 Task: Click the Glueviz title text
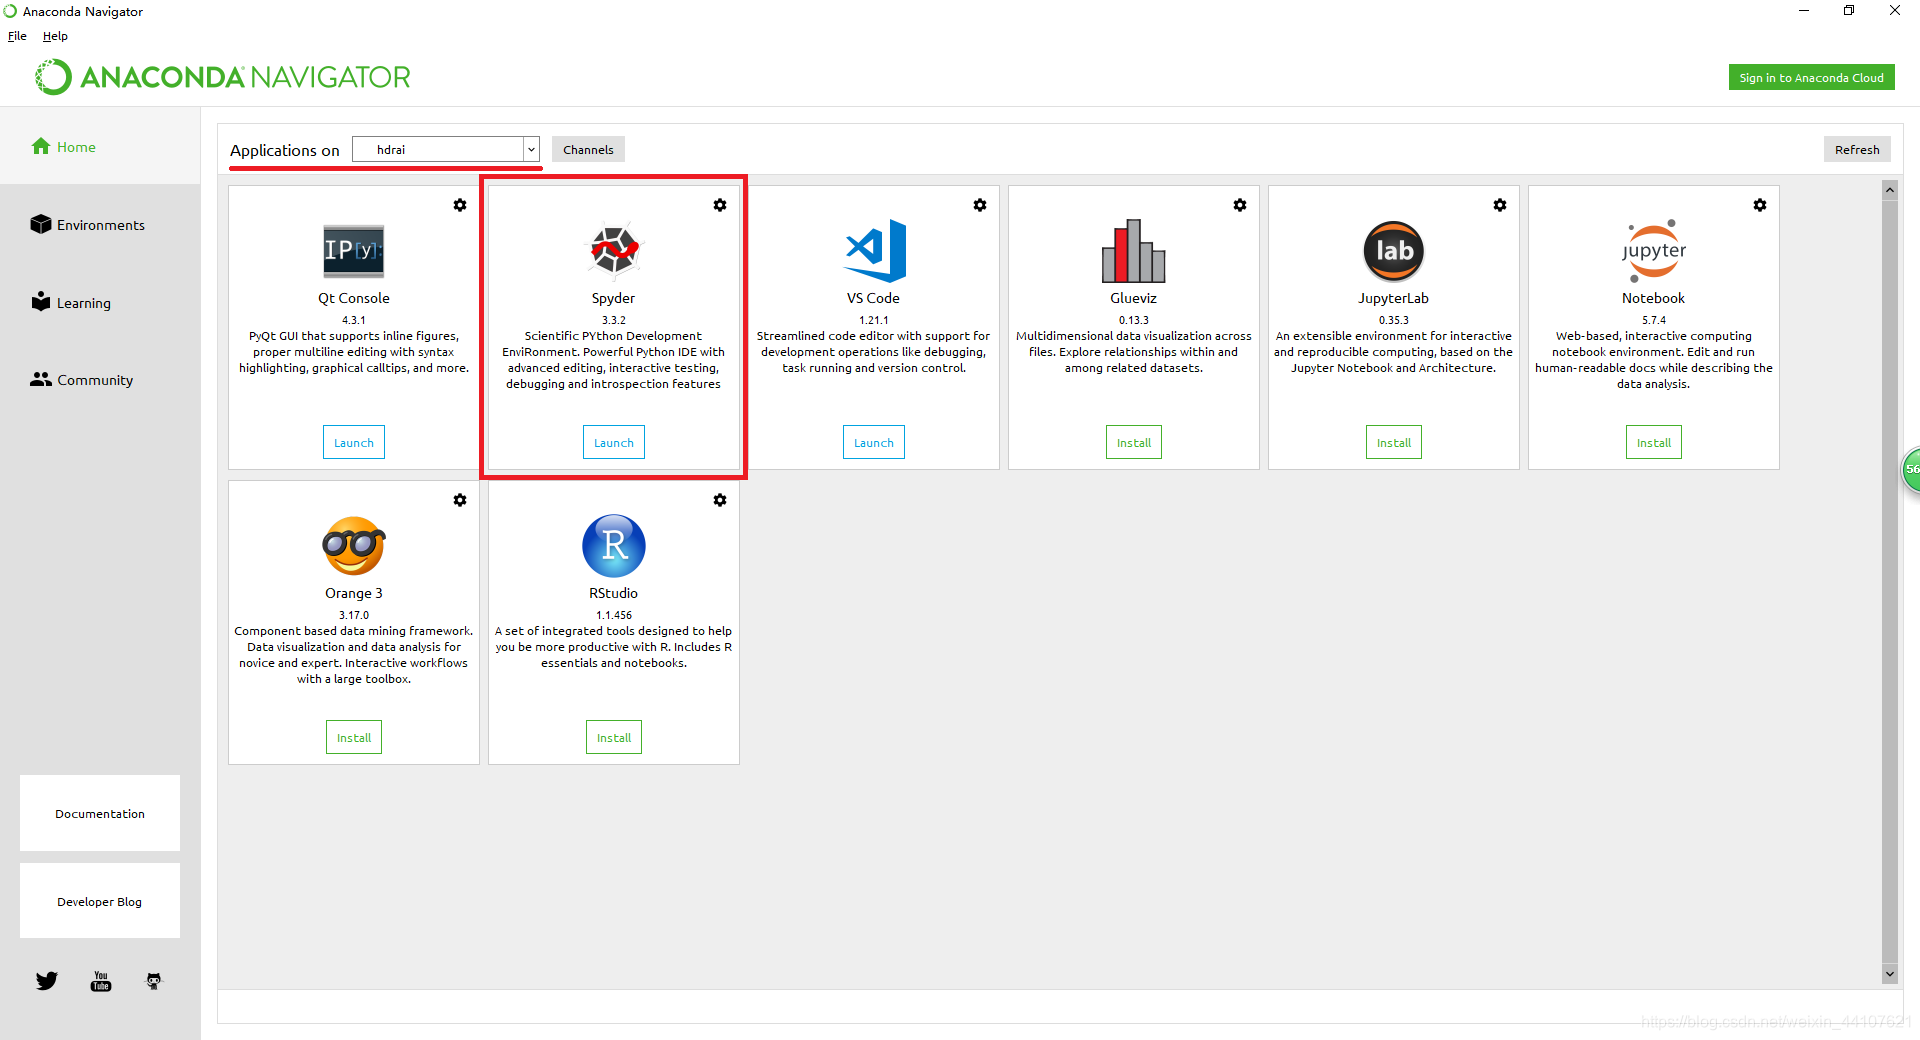[1134, 299]
